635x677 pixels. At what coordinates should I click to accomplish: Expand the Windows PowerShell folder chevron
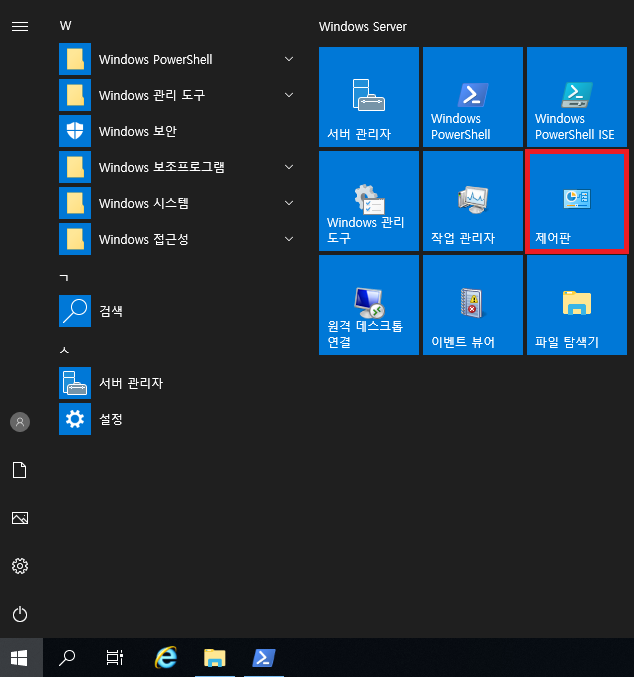289,59
